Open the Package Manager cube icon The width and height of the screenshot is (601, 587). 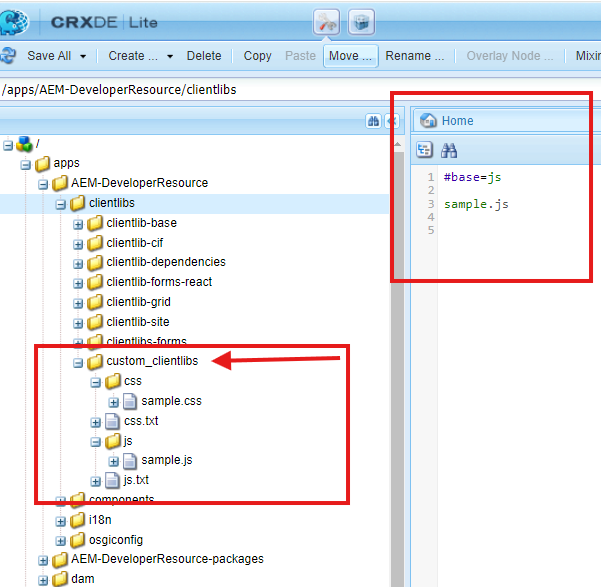pyautogui.click(x=362, y=21)
